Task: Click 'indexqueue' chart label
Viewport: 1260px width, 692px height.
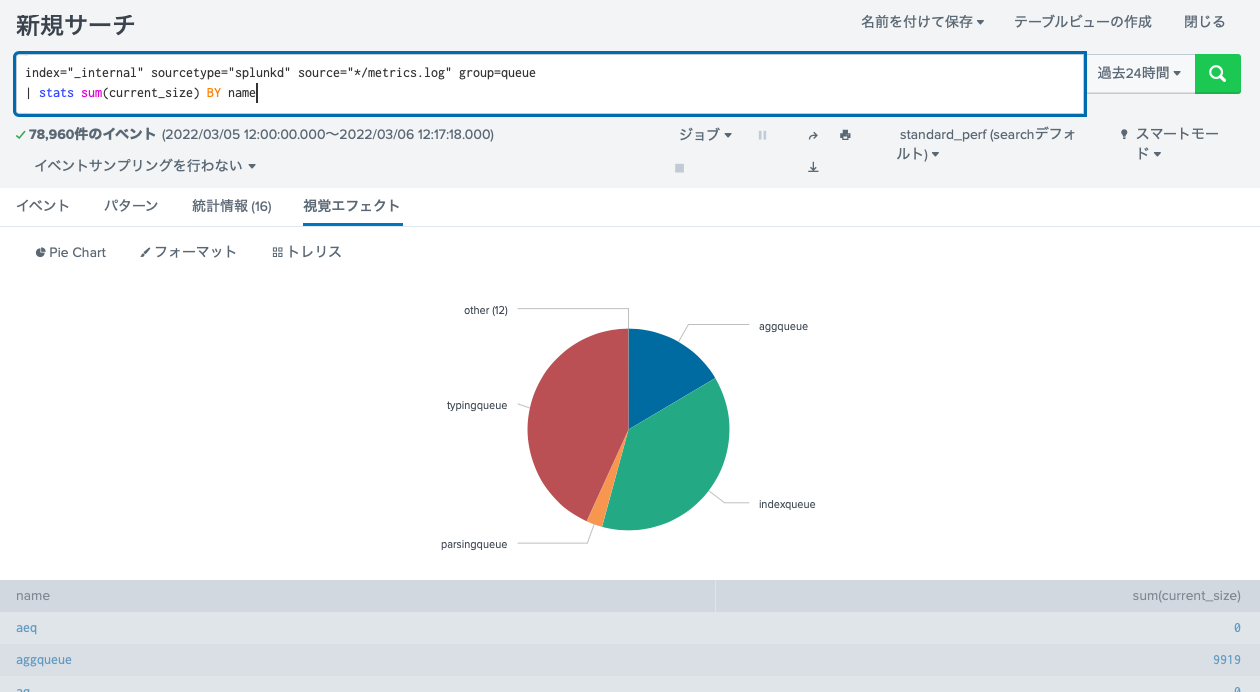Action: coord(787,505)
